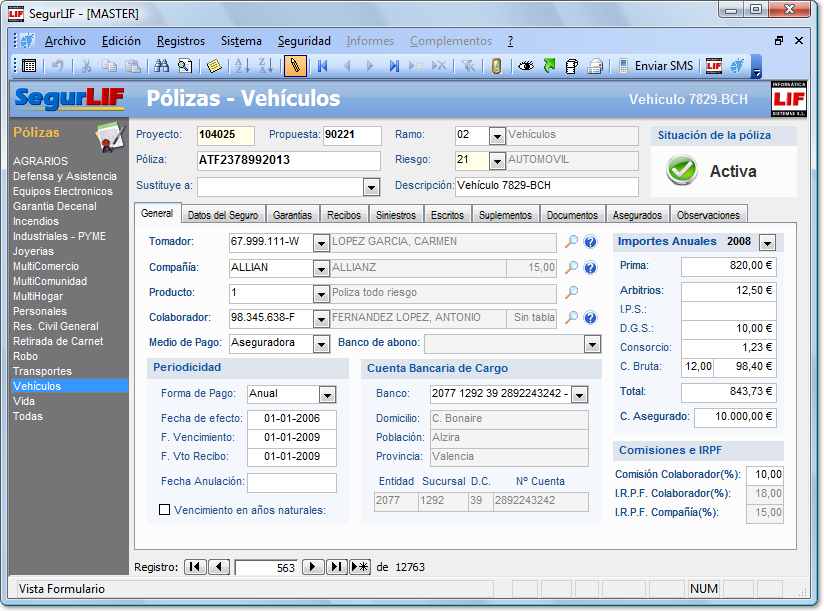The width and height of the screenshot is (824, 611).
Task: Click blue help icon beside Compañía row
Action: pyautogui.click(x=590, y=268)
